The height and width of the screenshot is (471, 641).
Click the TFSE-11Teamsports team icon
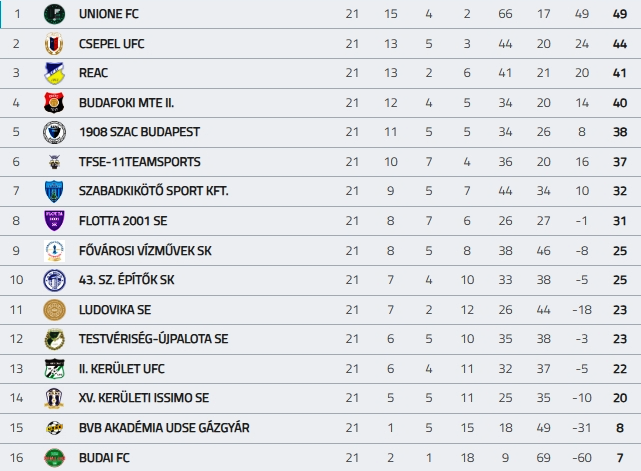pos(54,162)
